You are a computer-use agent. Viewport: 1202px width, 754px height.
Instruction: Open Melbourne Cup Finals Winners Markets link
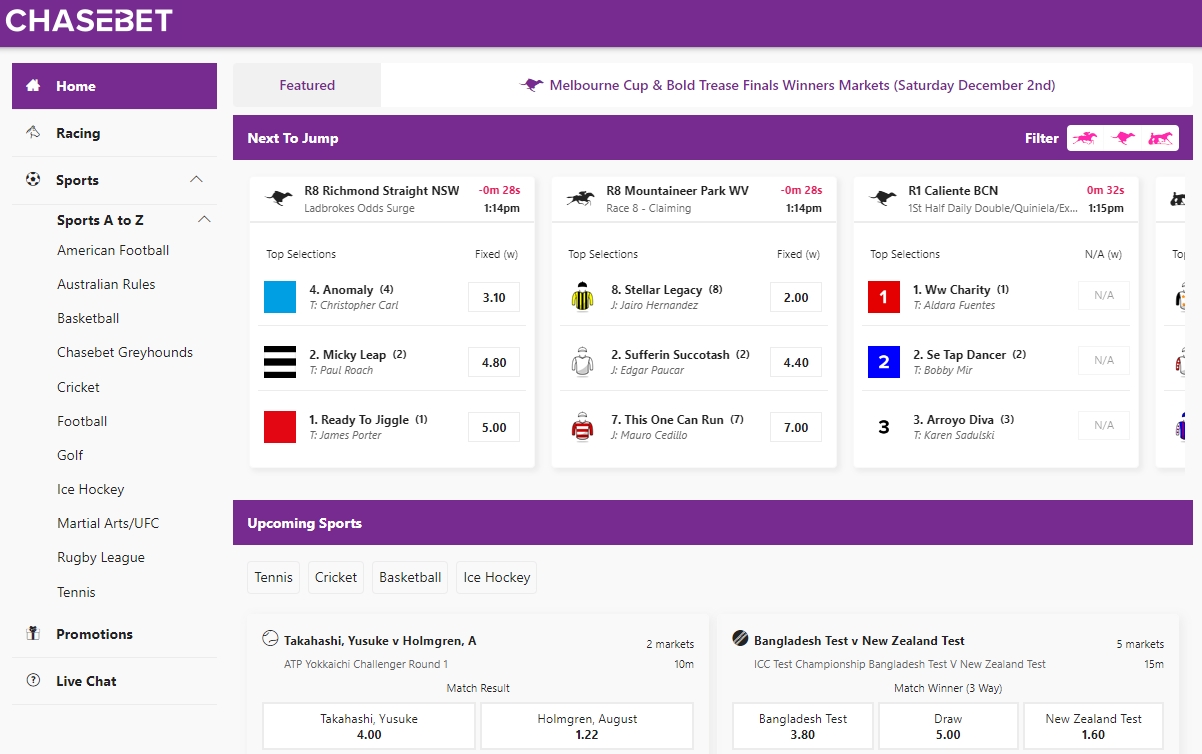click(801, 86)
